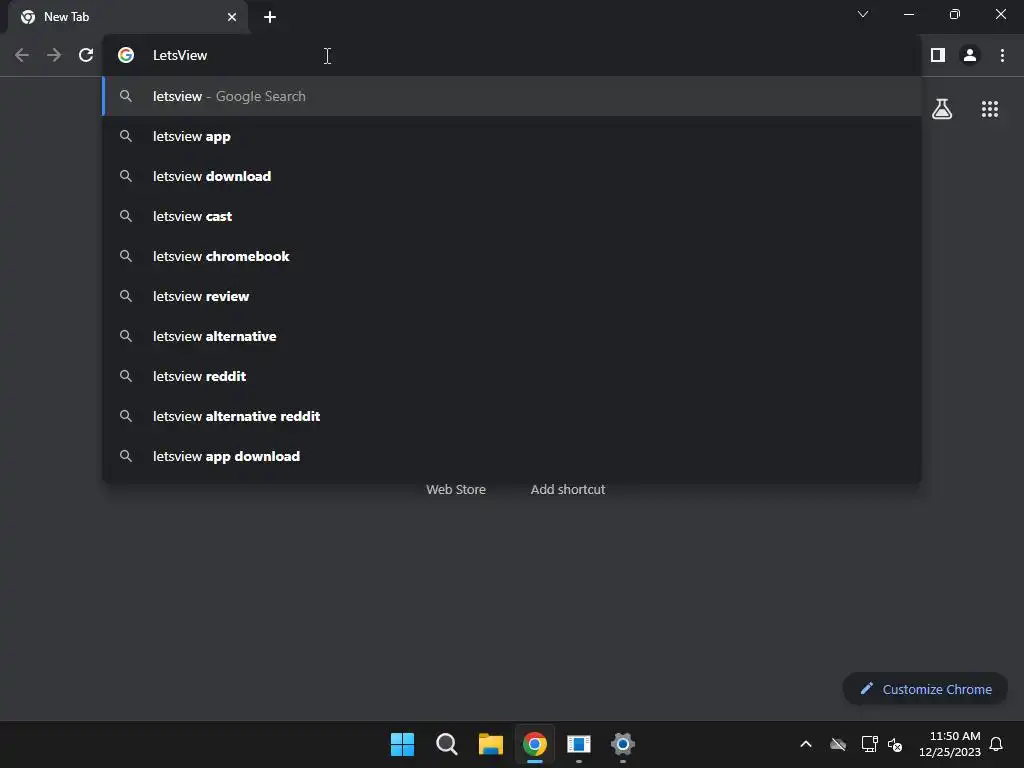Click in the address bar containing LetsView
The height and width of the screenshot is (768, 1024).
[511, 56]
